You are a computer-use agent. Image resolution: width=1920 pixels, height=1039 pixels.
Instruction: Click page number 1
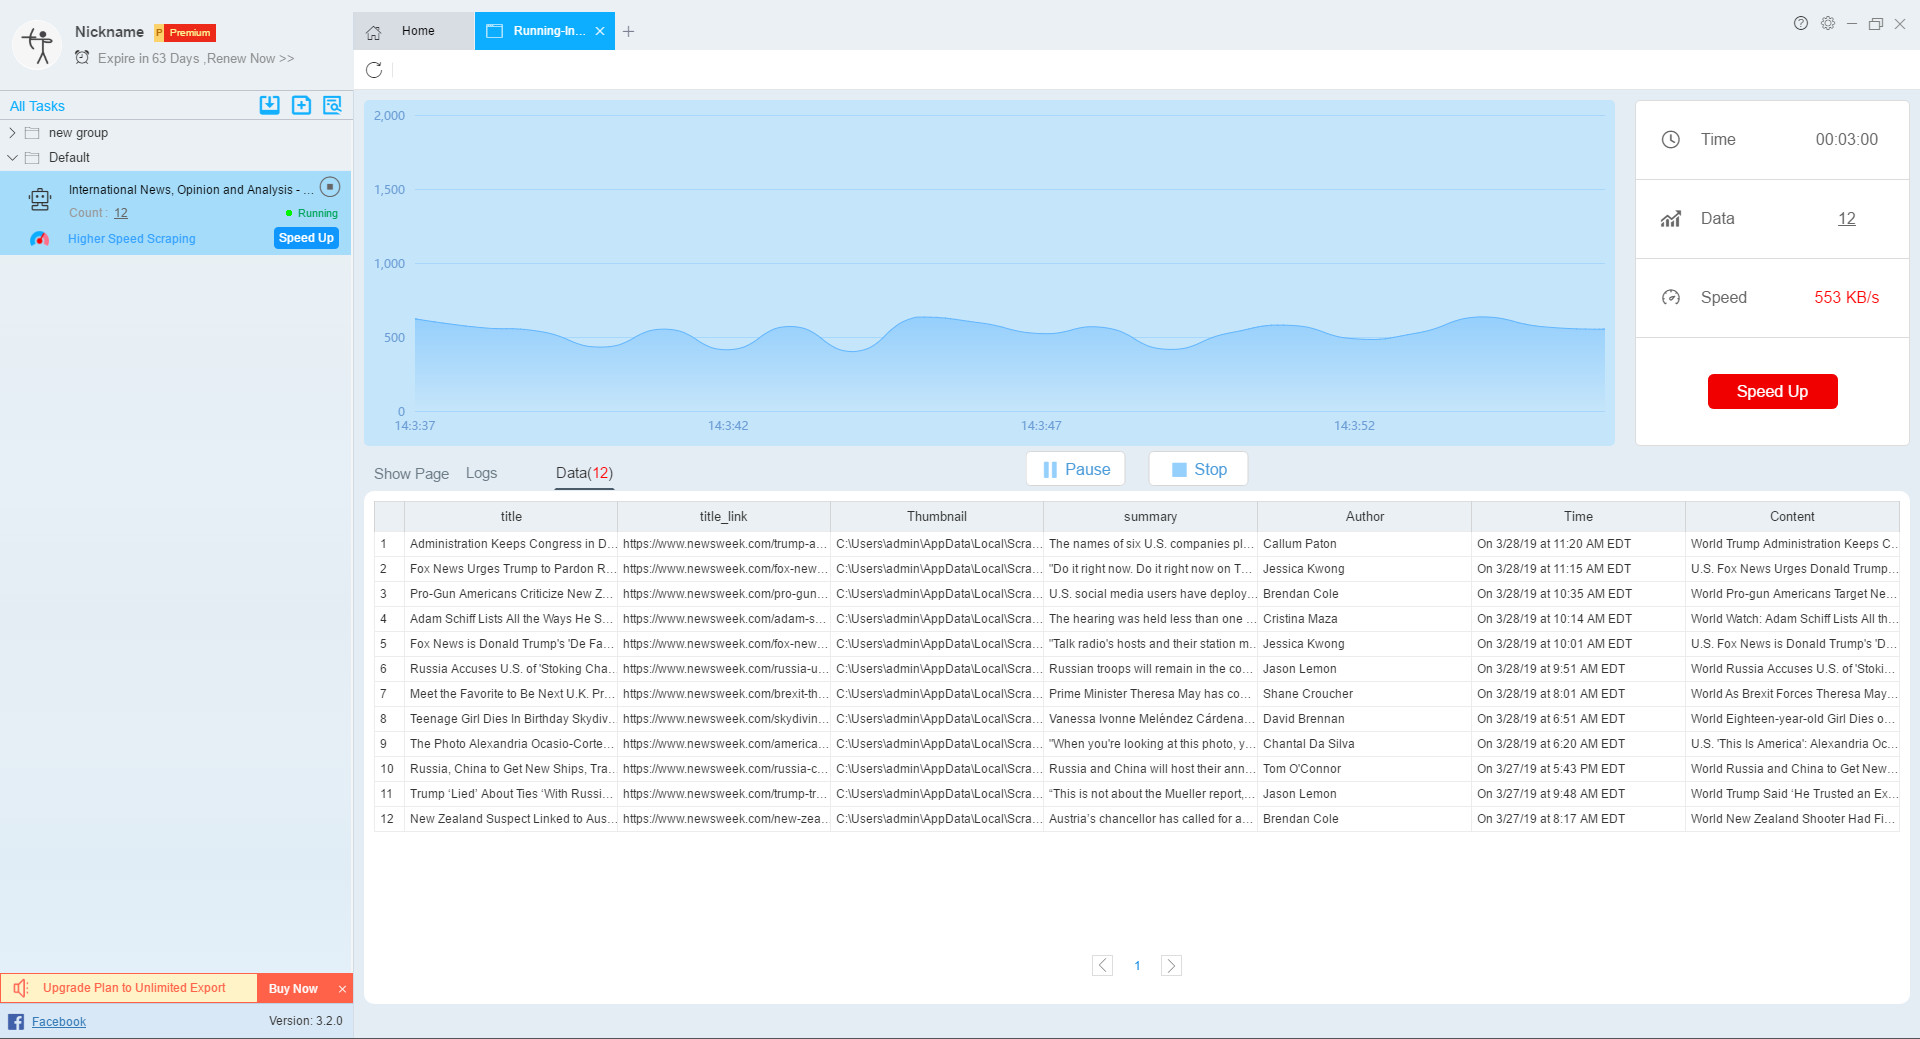1137,966
